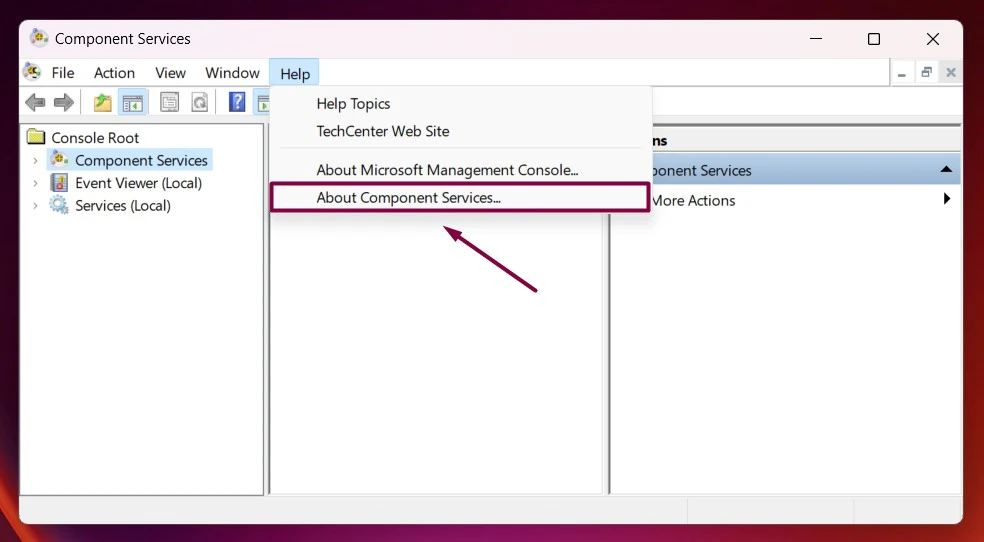Select Component Services tree label
Viewport: 984px width, 542px height.
pos(141,161)
